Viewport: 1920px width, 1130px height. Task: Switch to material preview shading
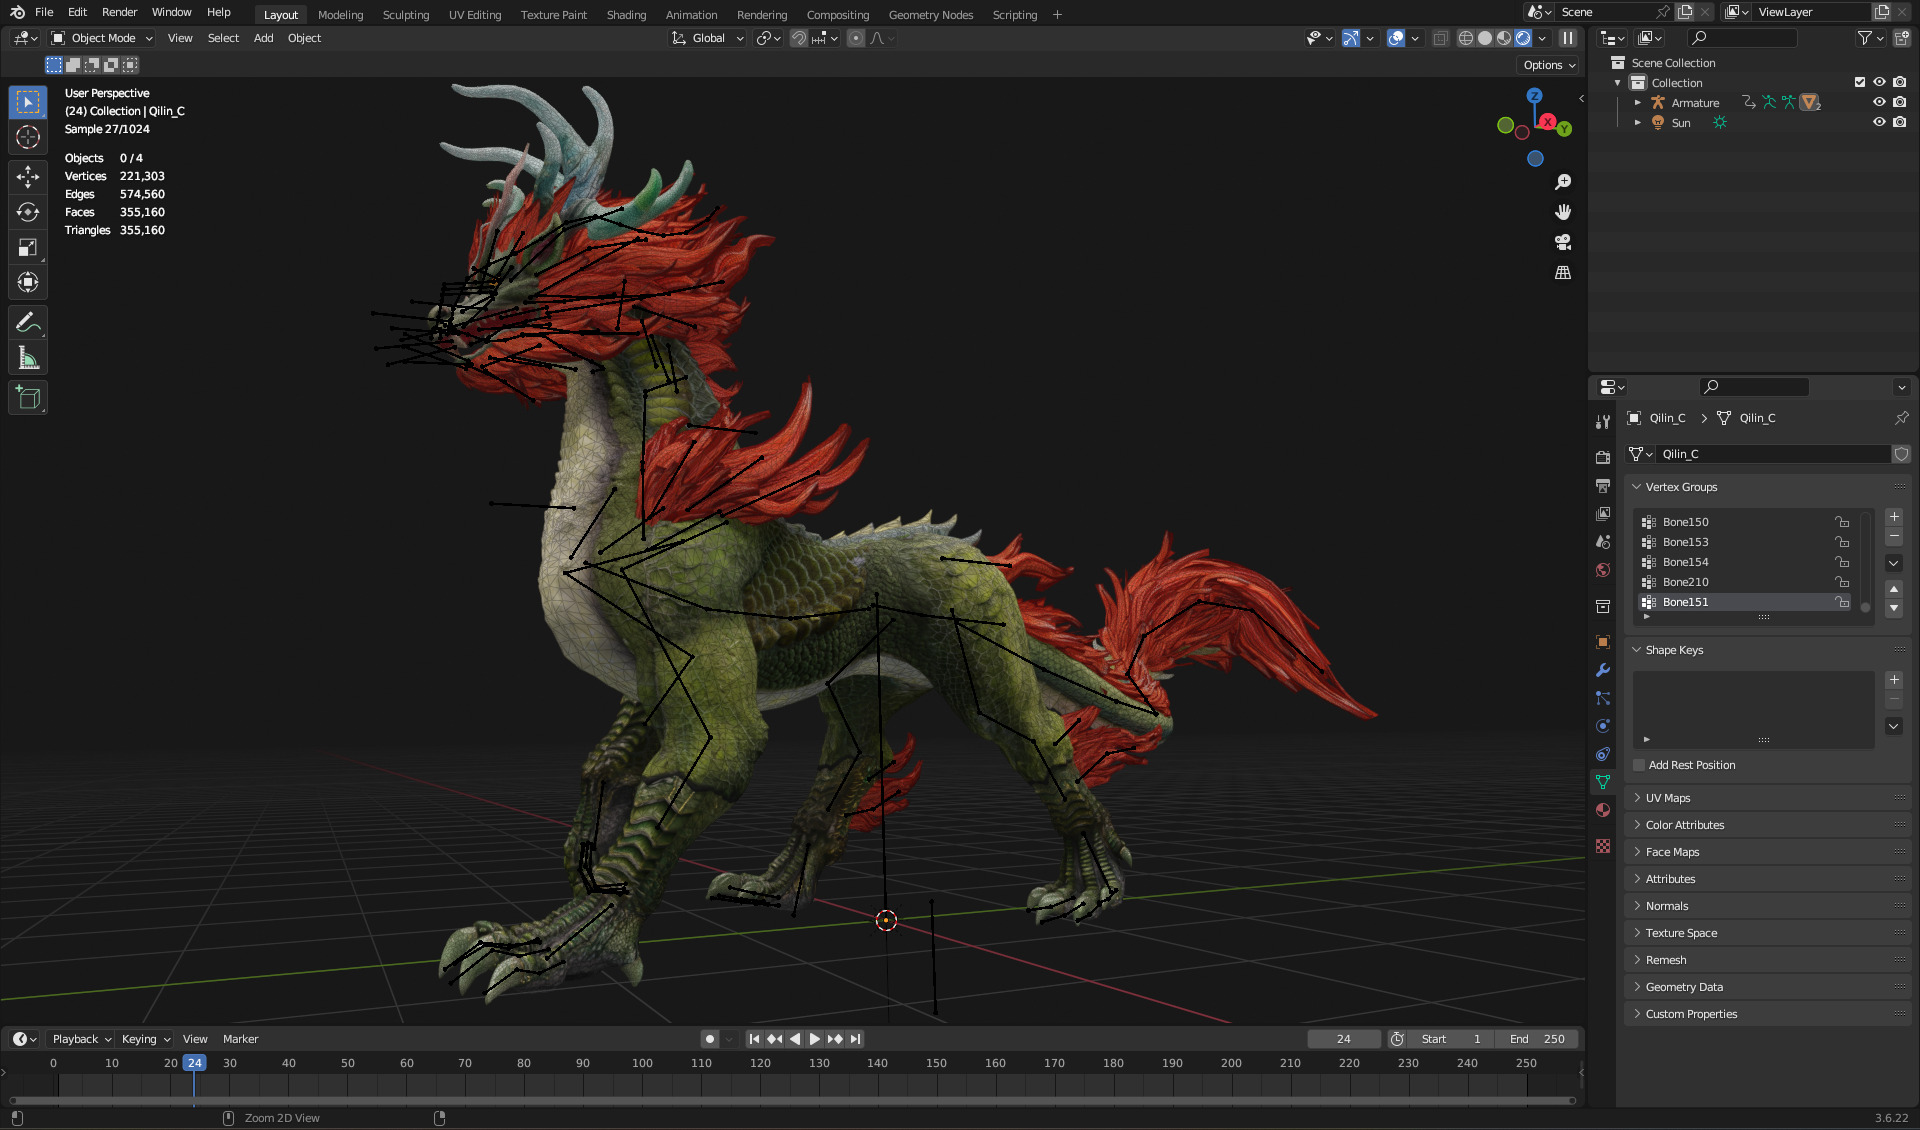tap(1504, 38)
